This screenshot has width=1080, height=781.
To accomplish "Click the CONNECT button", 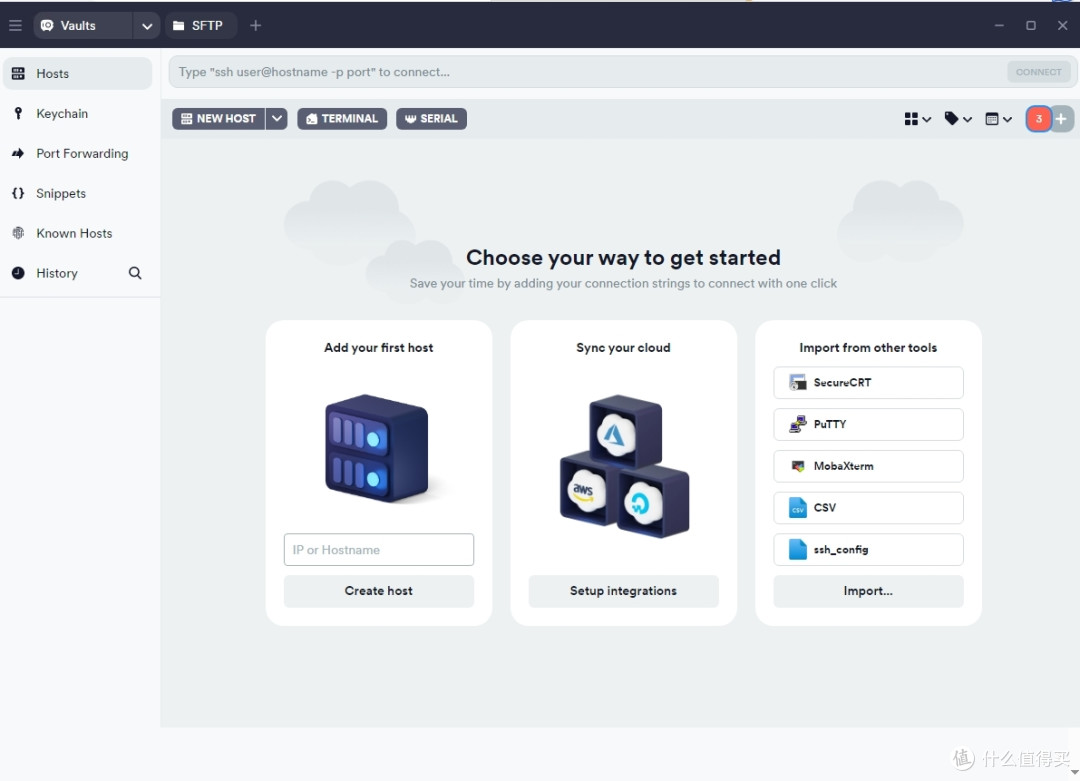I will (x=1039, y=72).
